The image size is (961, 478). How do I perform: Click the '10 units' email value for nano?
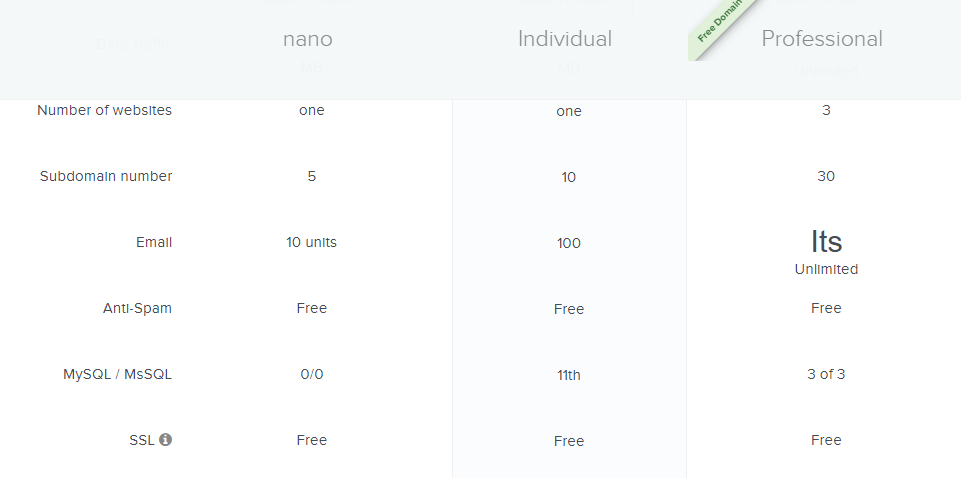[311, 243]
